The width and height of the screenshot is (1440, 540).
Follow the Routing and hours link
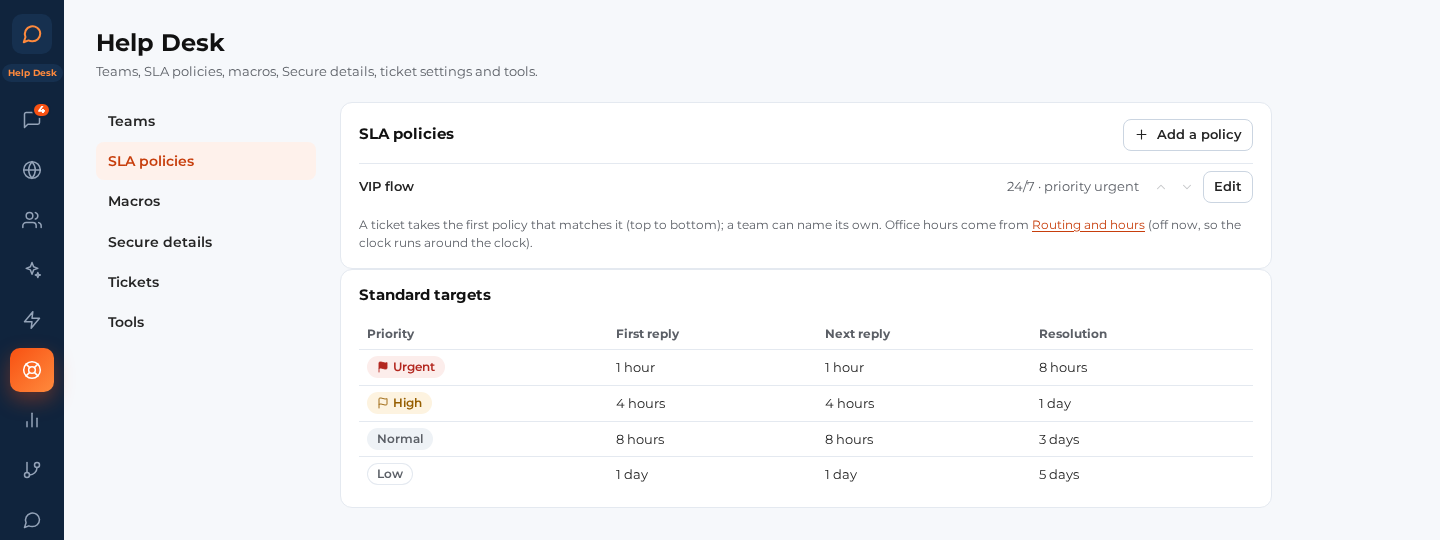click(x=1088, y=225)
